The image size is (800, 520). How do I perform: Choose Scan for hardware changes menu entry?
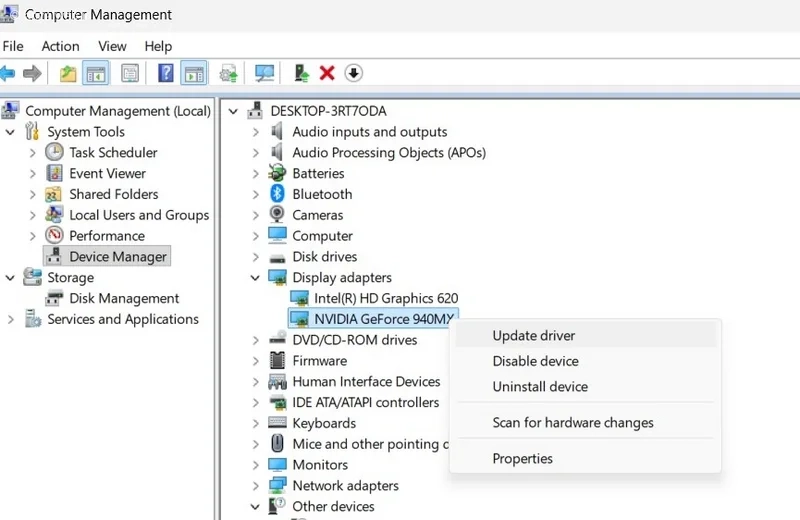click(x=586, y=423)
